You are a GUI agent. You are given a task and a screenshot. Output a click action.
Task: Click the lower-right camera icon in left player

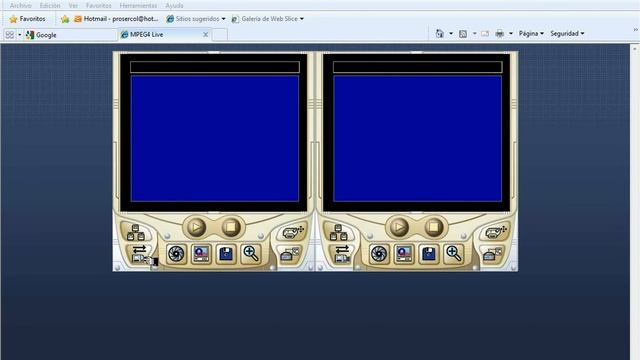(289, 254)
